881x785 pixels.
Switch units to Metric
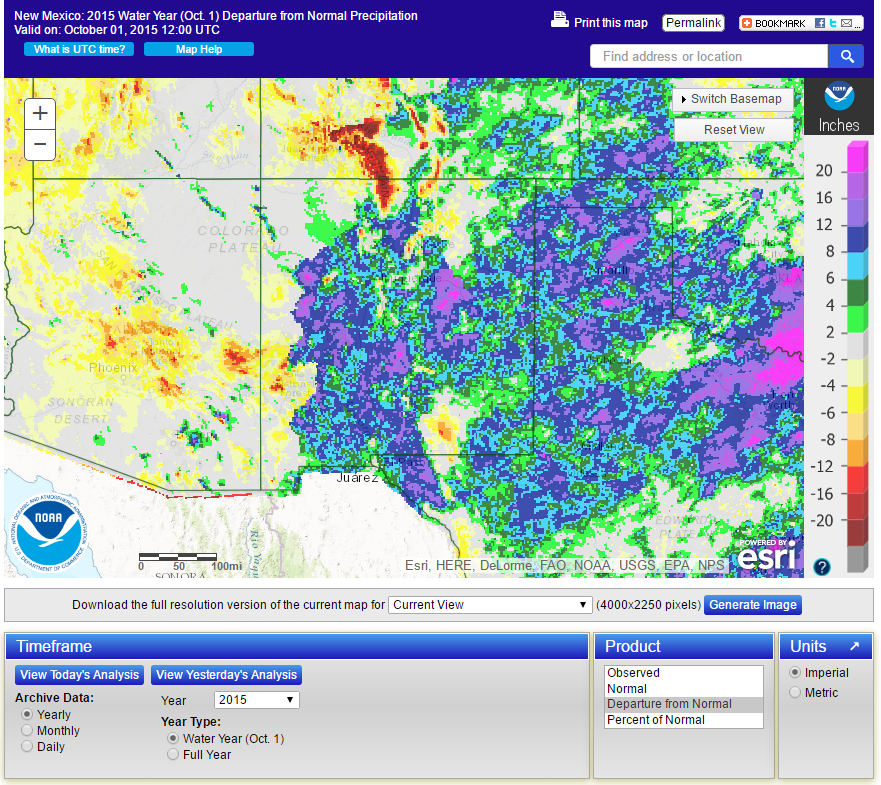click(795, 690)
